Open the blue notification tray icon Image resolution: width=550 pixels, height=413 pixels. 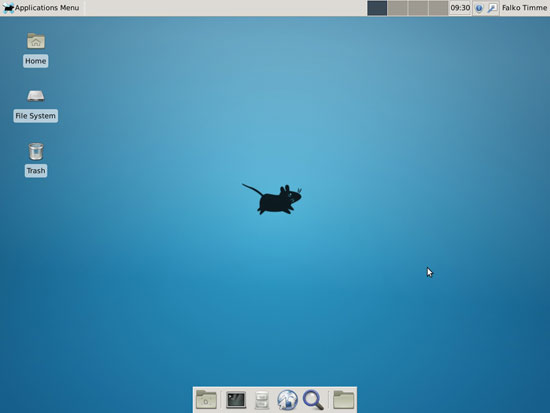[479, 8]
